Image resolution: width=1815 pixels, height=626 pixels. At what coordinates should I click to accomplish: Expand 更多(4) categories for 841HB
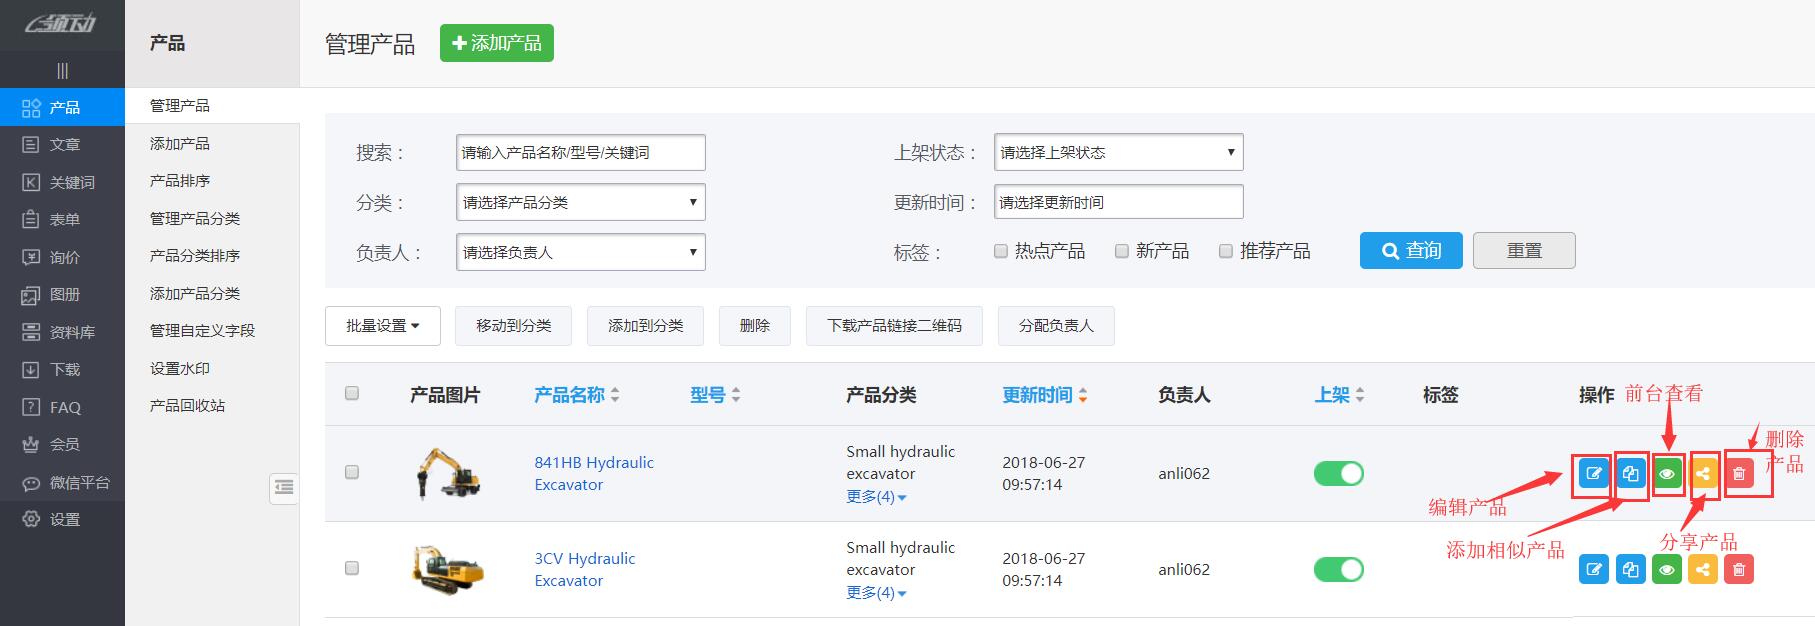876,497
